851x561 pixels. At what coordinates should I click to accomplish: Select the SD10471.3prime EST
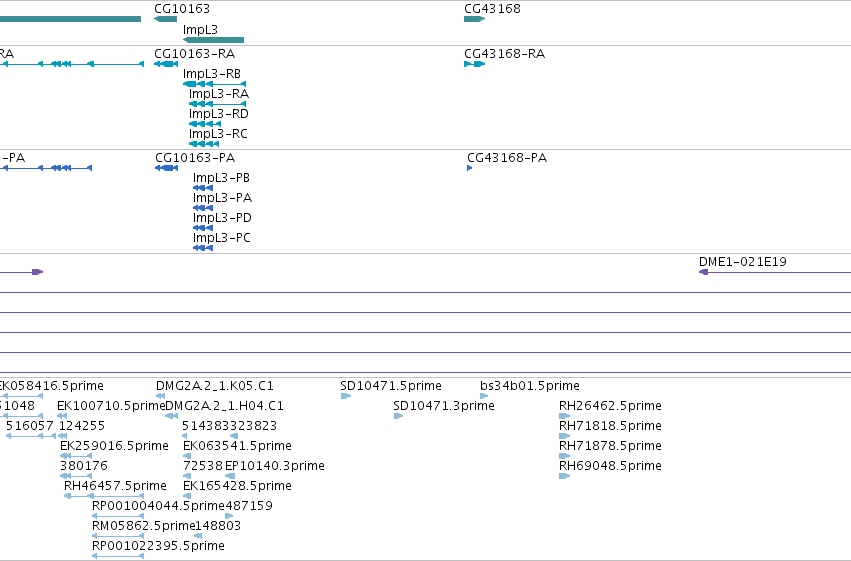398,417
